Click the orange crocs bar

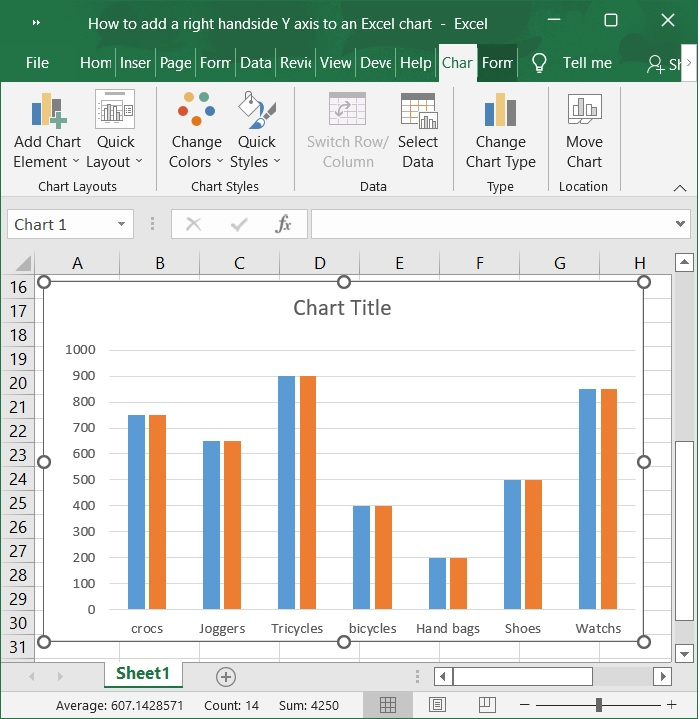tap(157, 512)
